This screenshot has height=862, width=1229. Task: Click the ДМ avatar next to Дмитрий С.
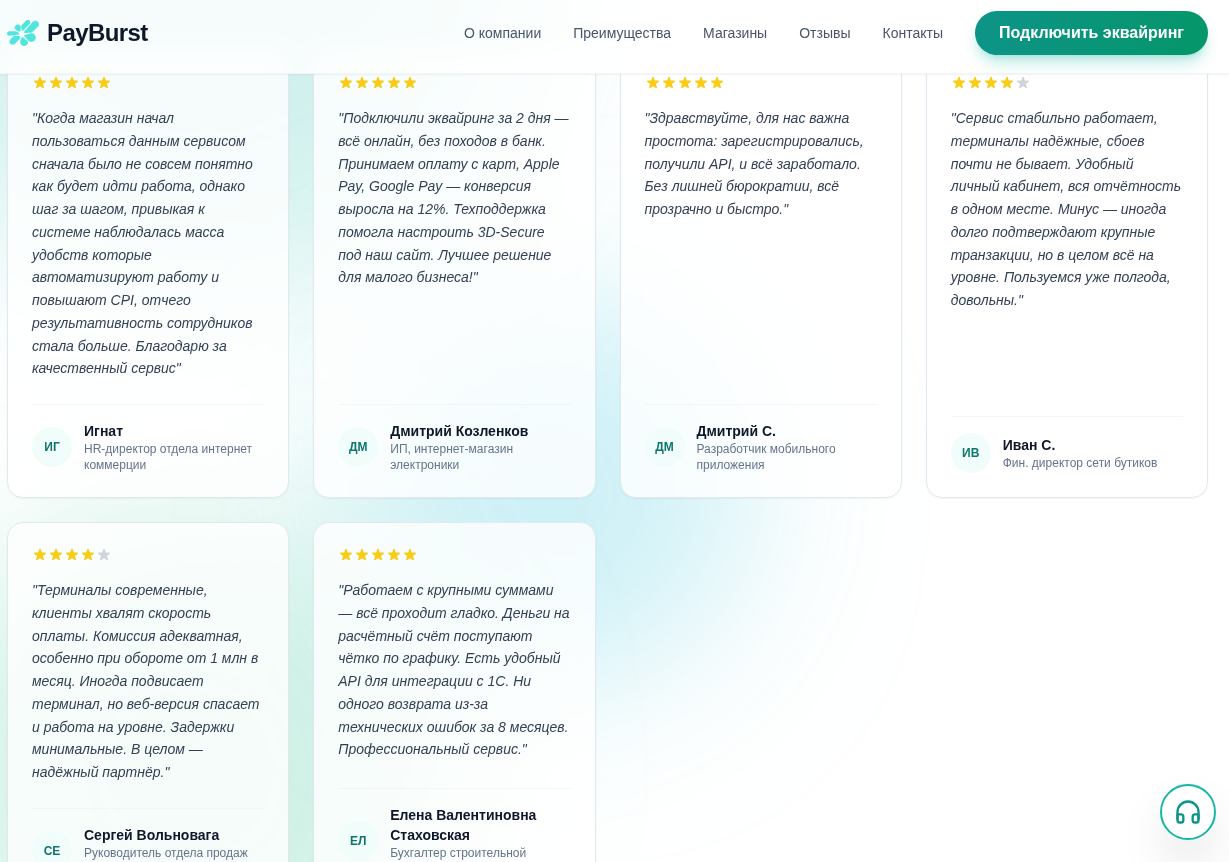pyautogui.click(x=665, y=447)
